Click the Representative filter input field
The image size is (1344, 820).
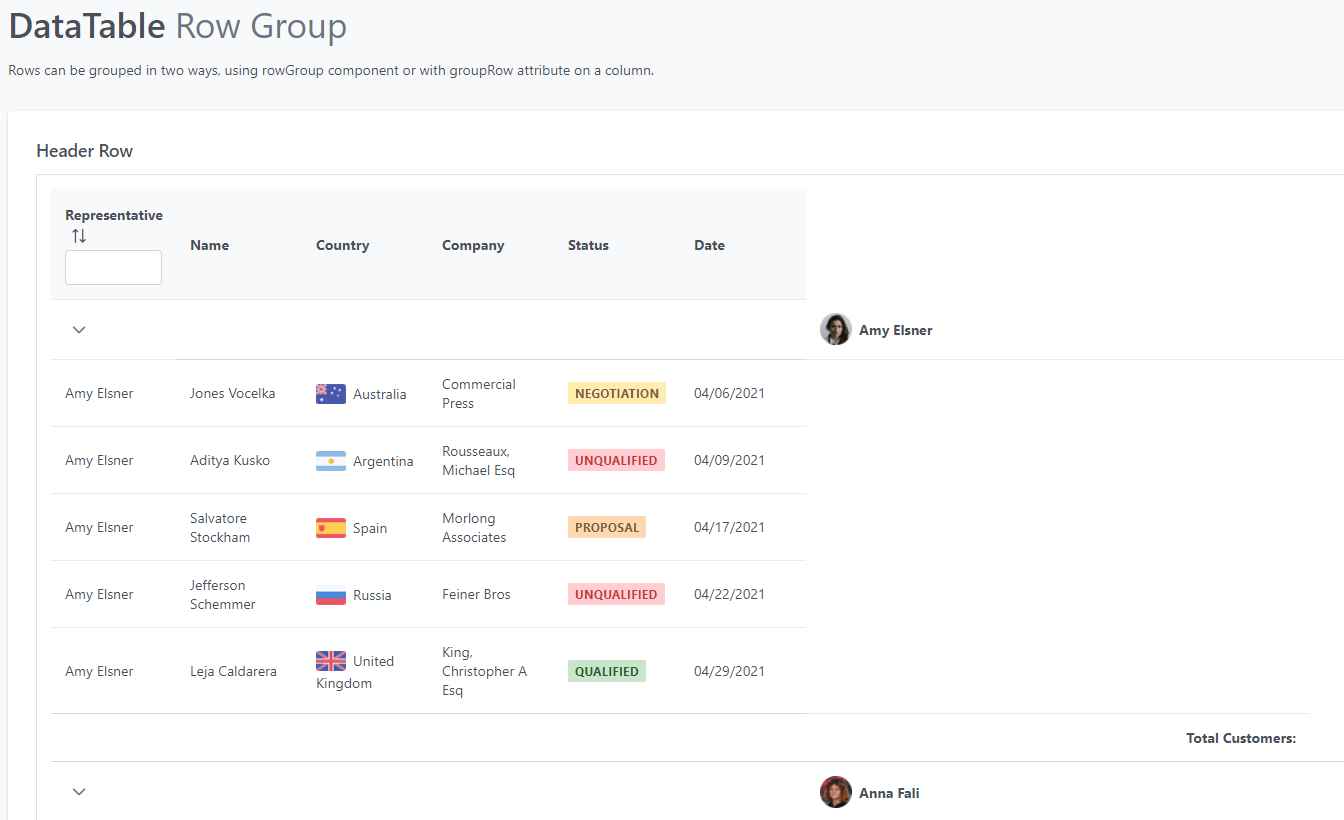tap(113, 267)
